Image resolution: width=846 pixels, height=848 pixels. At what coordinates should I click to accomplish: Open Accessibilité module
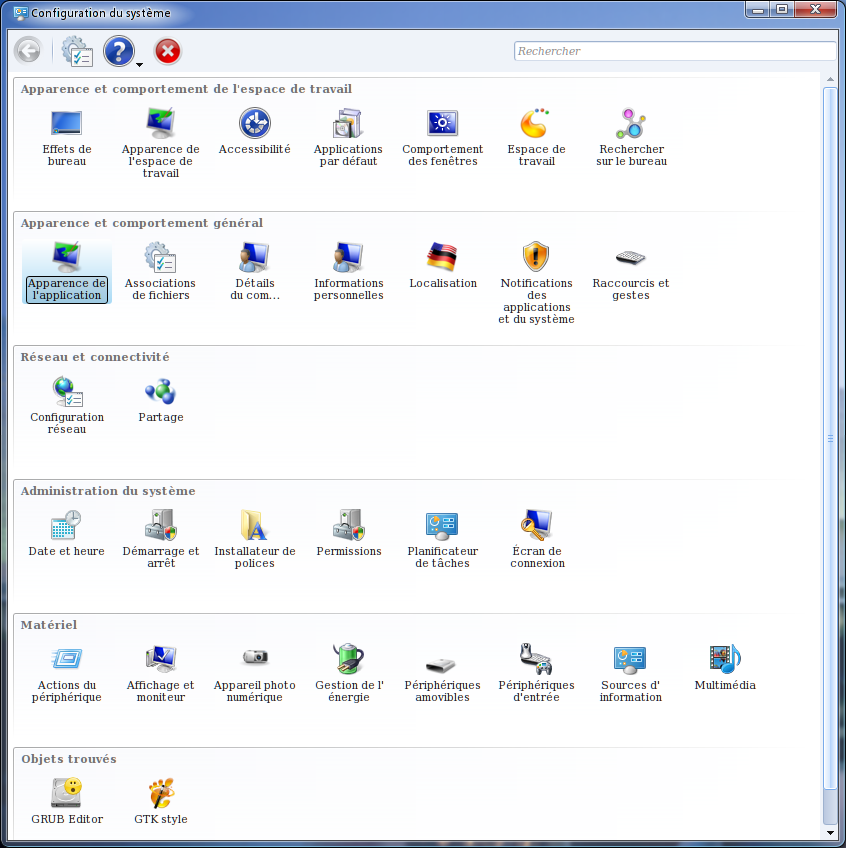255,131
